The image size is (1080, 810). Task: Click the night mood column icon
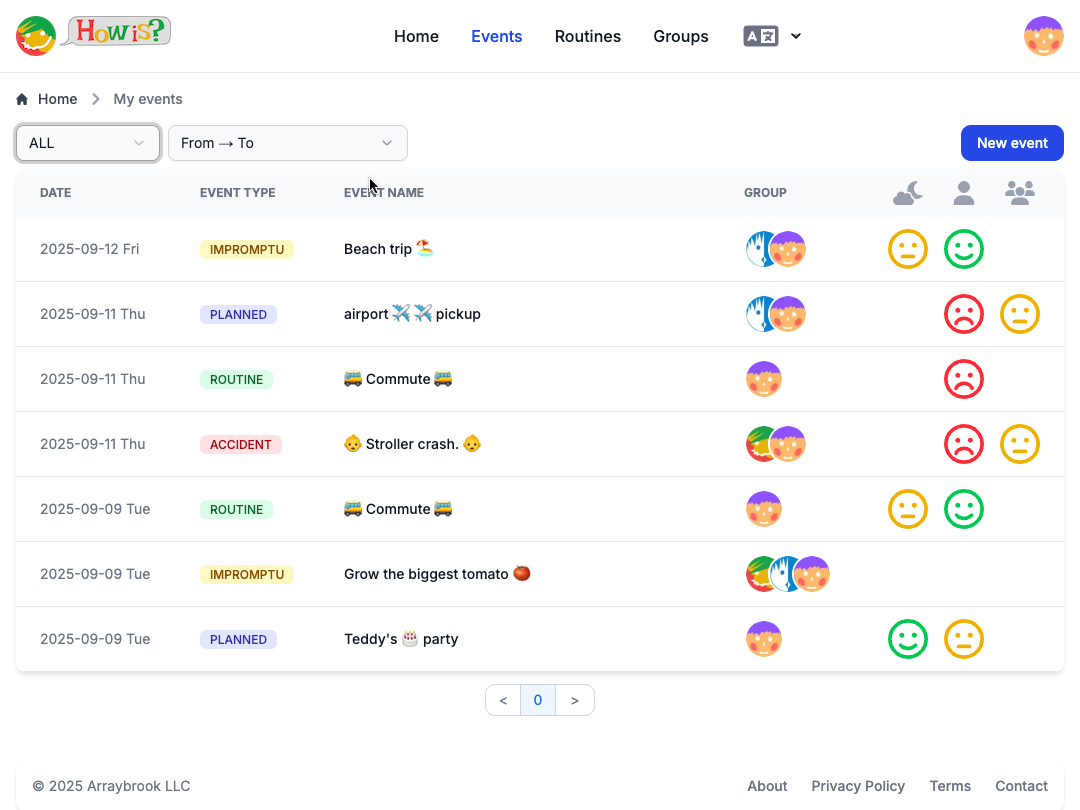tap(907, 193)
